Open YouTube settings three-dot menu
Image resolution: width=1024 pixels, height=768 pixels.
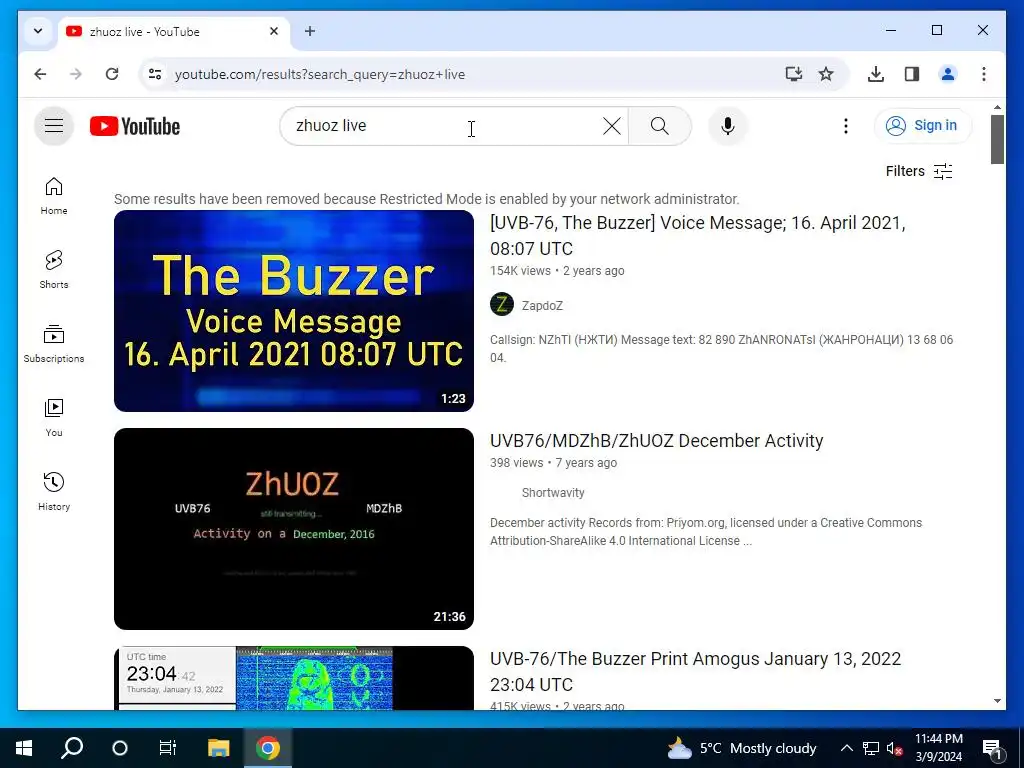pyautogui.click(x=846, y=125)
